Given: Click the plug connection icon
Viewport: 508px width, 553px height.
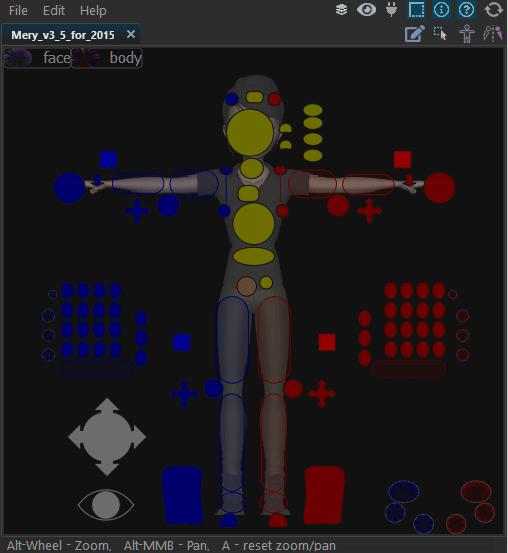Looking at the screenshot, I should pos(391,10).
